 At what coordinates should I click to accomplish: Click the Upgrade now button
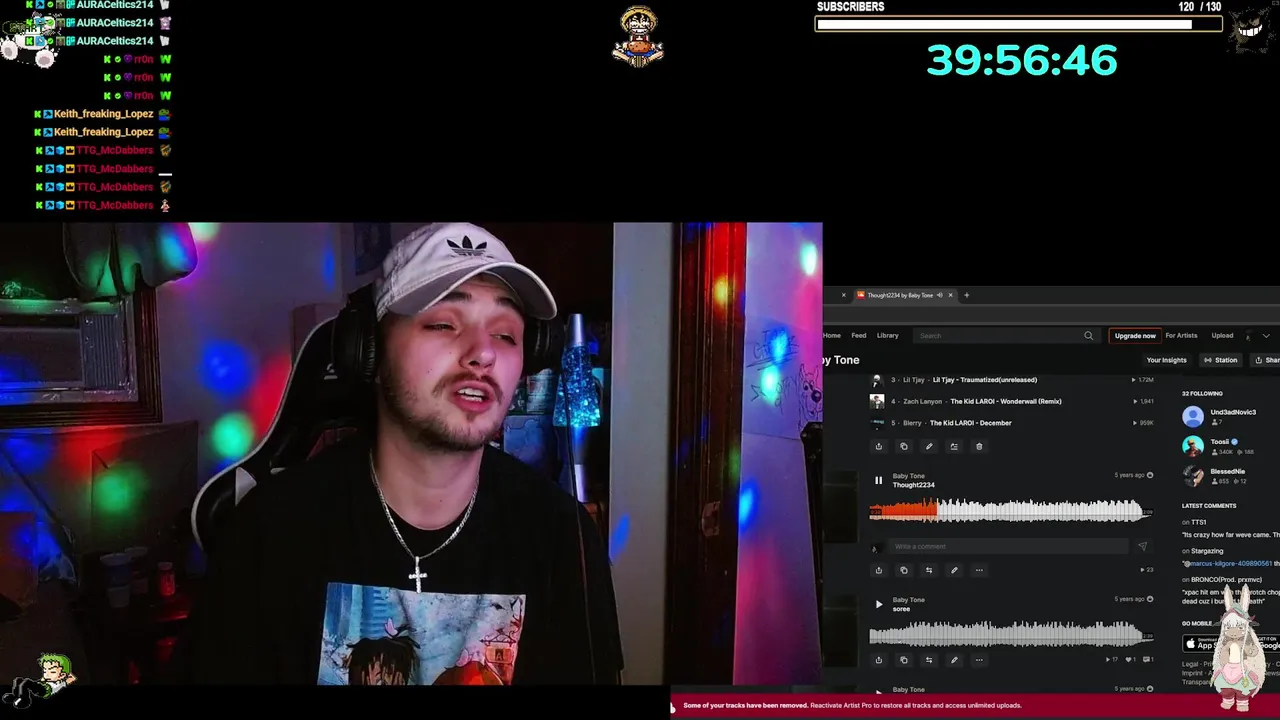pos(1135,336)
